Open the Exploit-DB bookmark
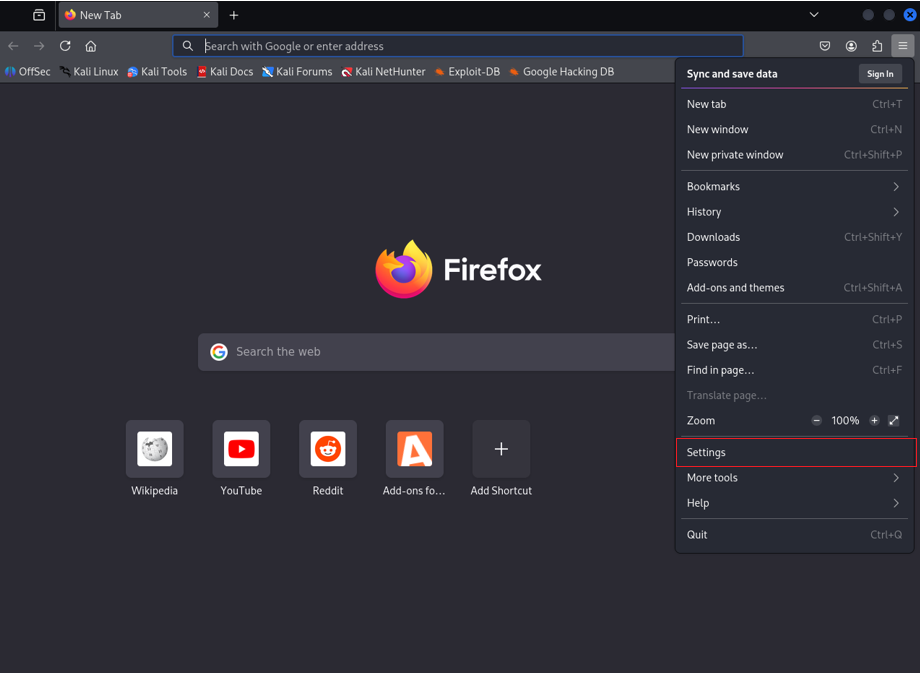 tap(468, 72)
